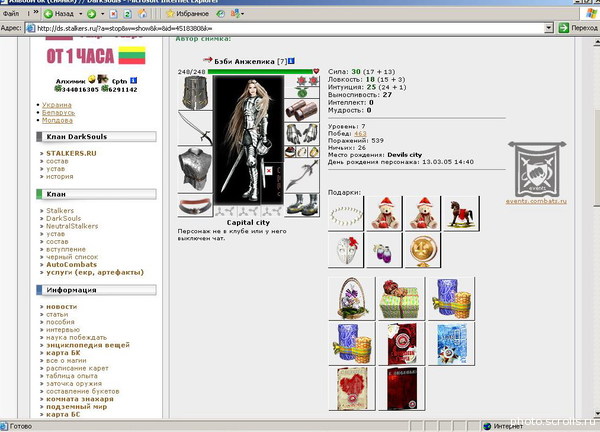Screen dimensions: 600x432
Task: Click the steel gauntlets equipment slot
Action: pos(302,134)
